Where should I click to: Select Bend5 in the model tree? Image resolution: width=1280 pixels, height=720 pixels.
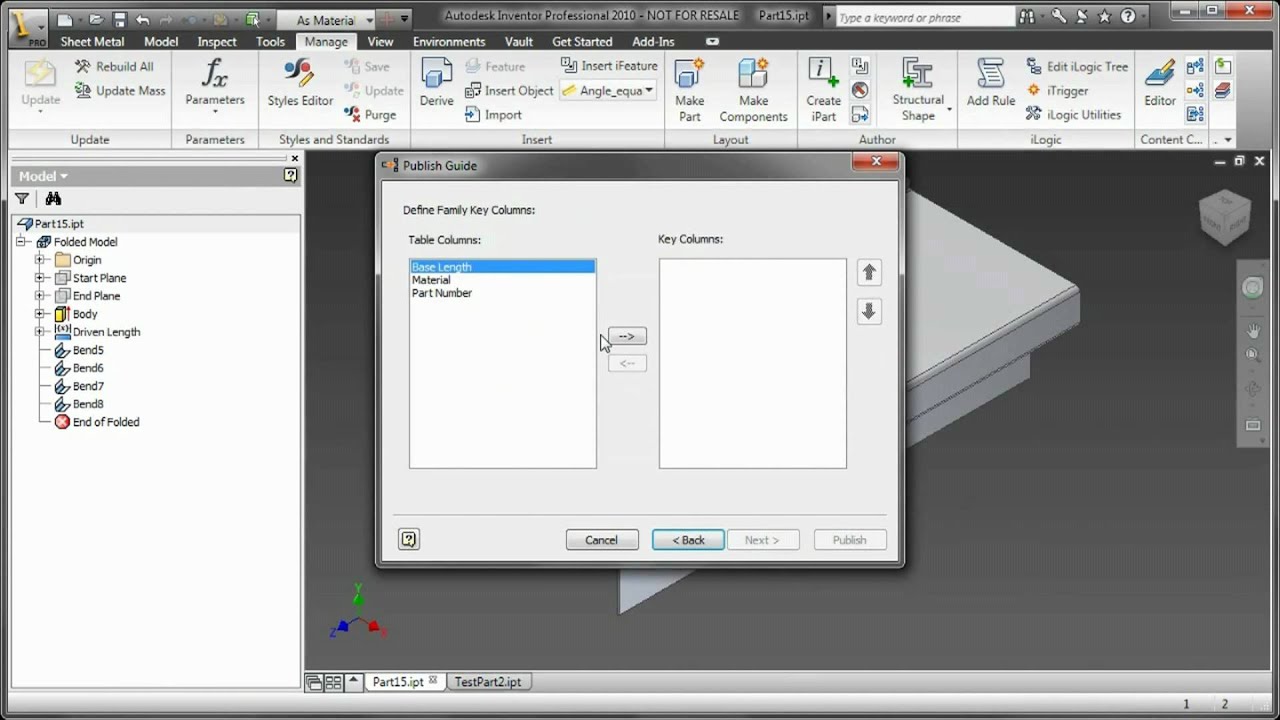point(88,350)
